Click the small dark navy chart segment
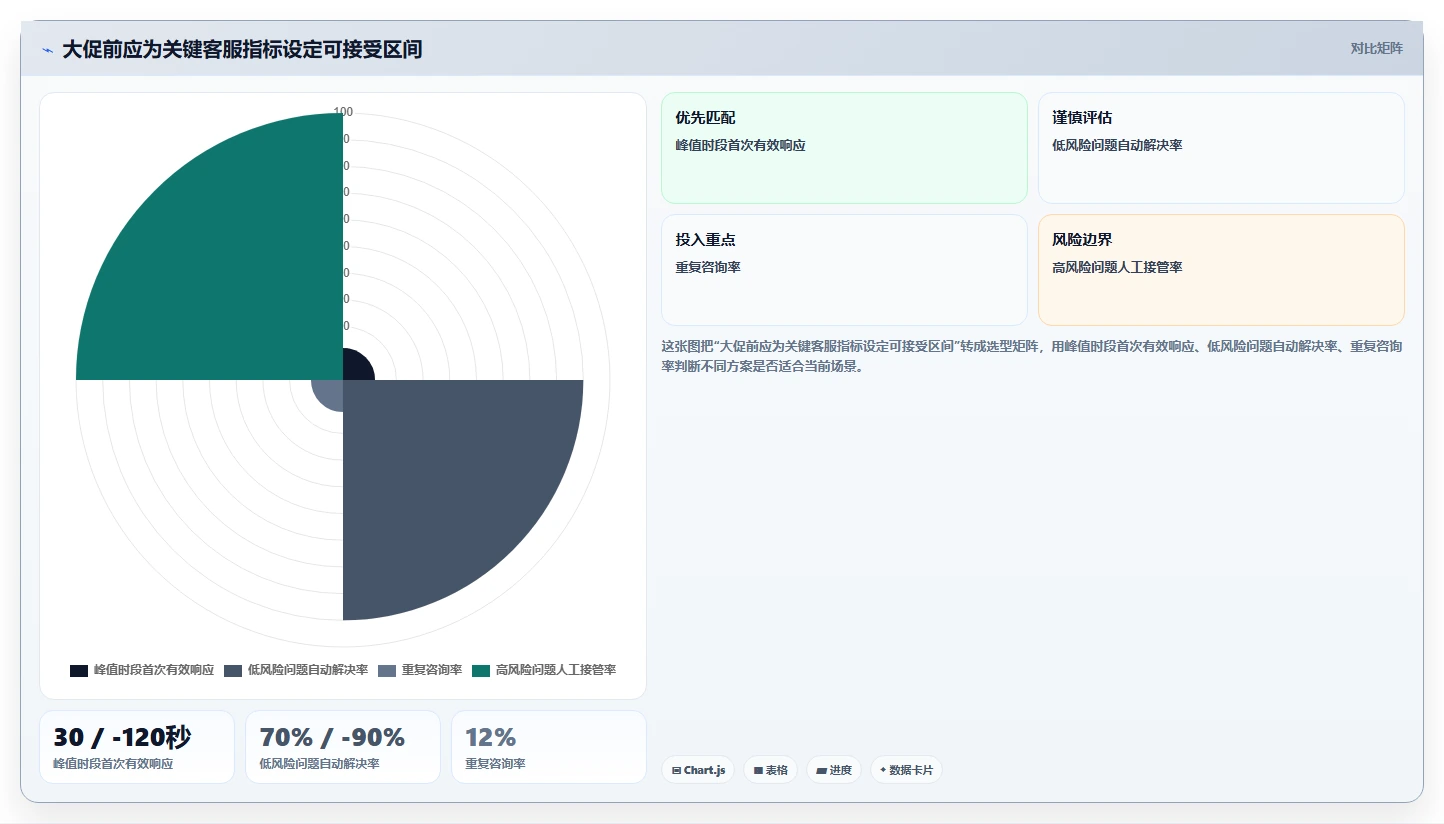This screenshot has height=824, width=1444. tap(356, 367)
